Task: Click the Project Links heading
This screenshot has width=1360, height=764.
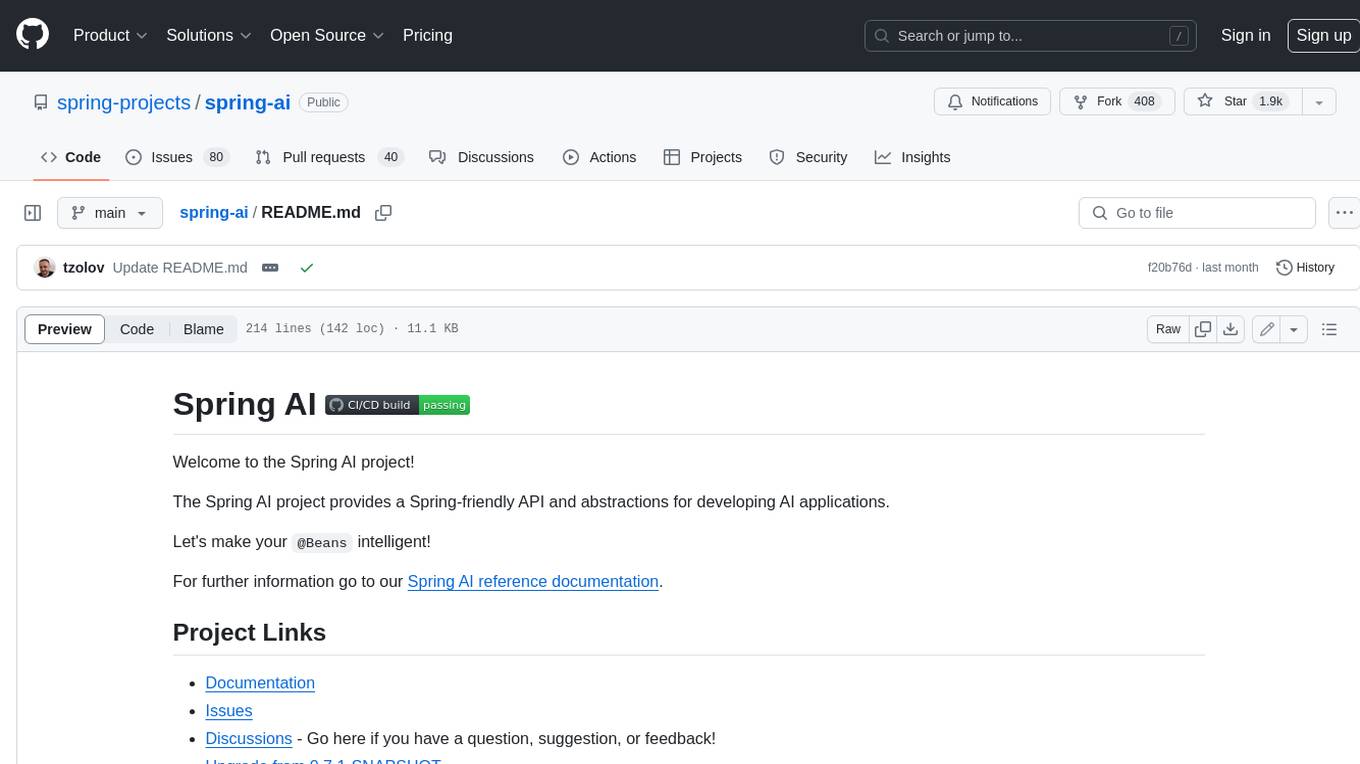Action: point(249,632)
